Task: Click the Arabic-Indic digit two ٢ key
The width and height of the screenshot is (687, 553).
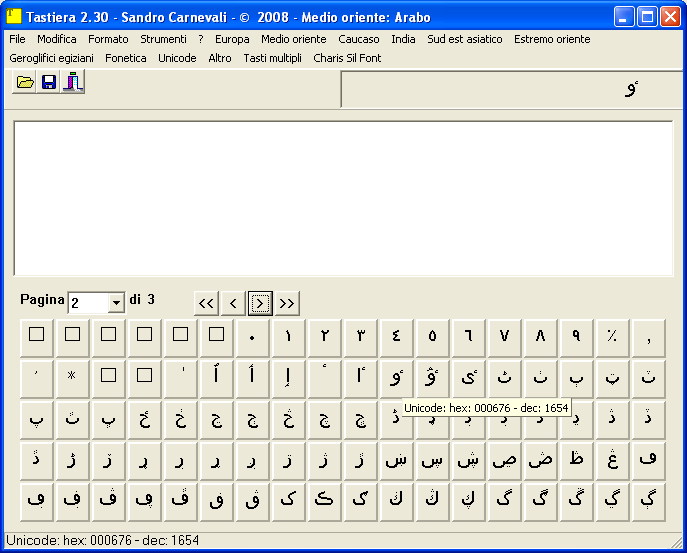Action: click(x=324, y=338)
